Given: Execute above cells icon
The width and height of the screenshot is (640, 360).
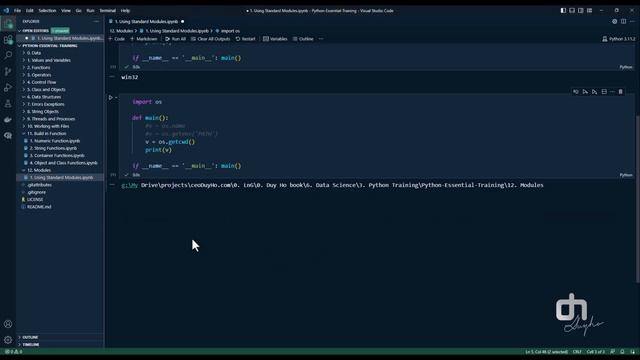Looking at the screenshot, I should point(585,92).
